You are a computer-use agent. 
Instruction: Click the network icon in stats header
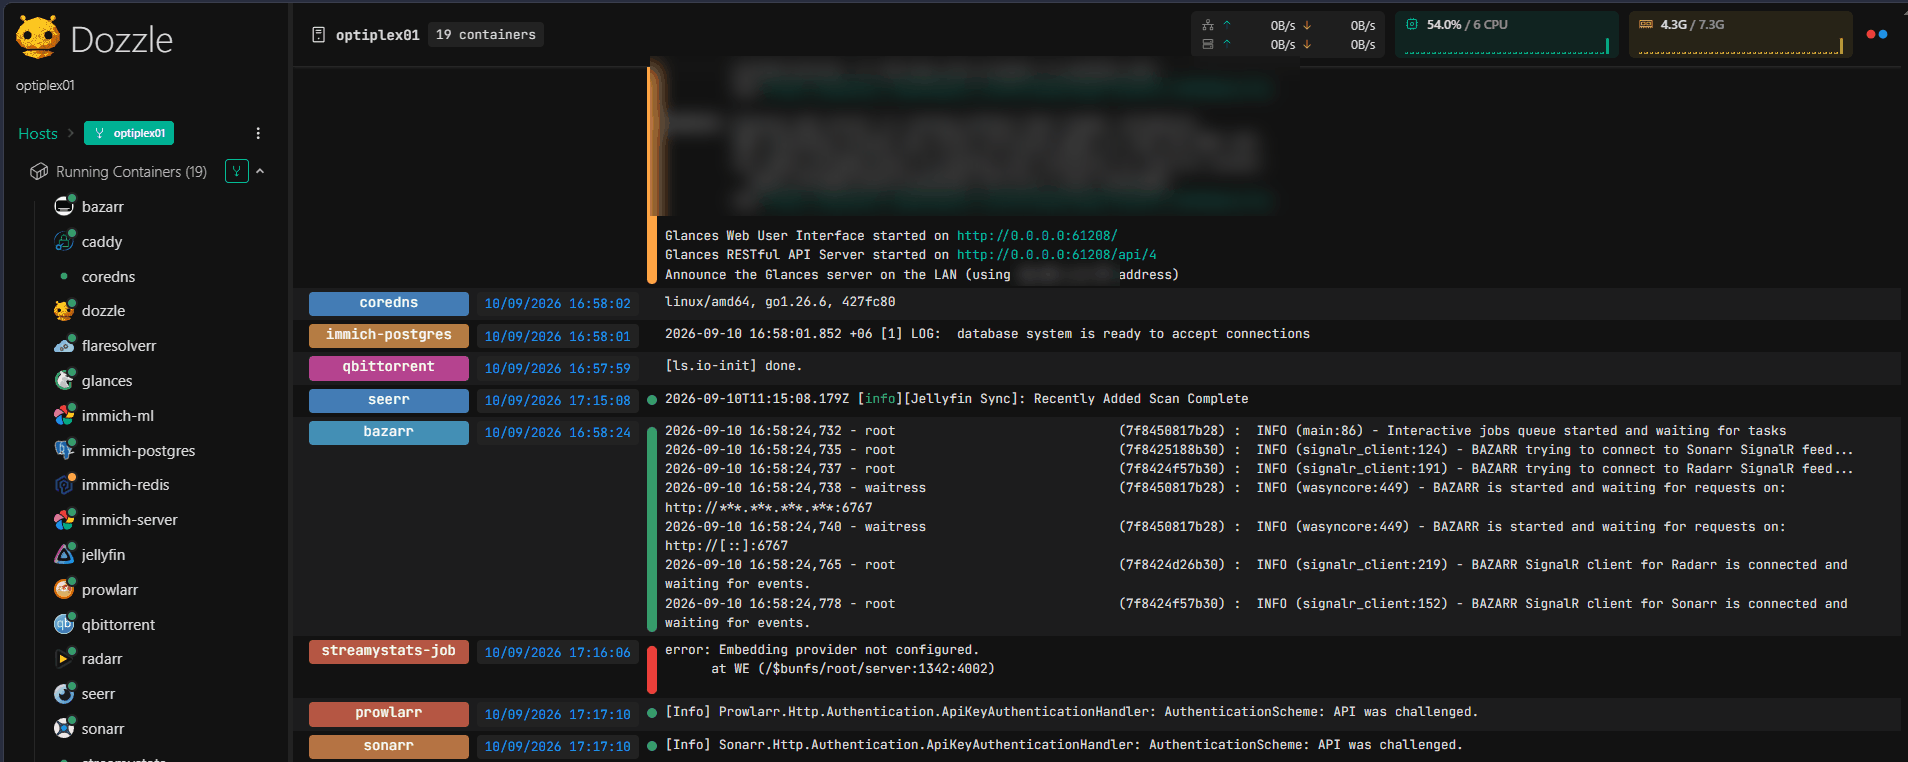coord(1208,25)
